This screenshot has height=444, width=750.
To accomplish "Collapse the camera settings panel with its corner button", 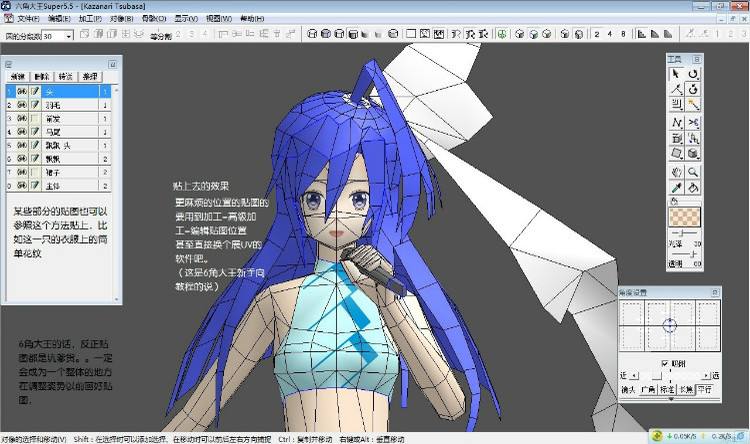I will coord(715,292).
